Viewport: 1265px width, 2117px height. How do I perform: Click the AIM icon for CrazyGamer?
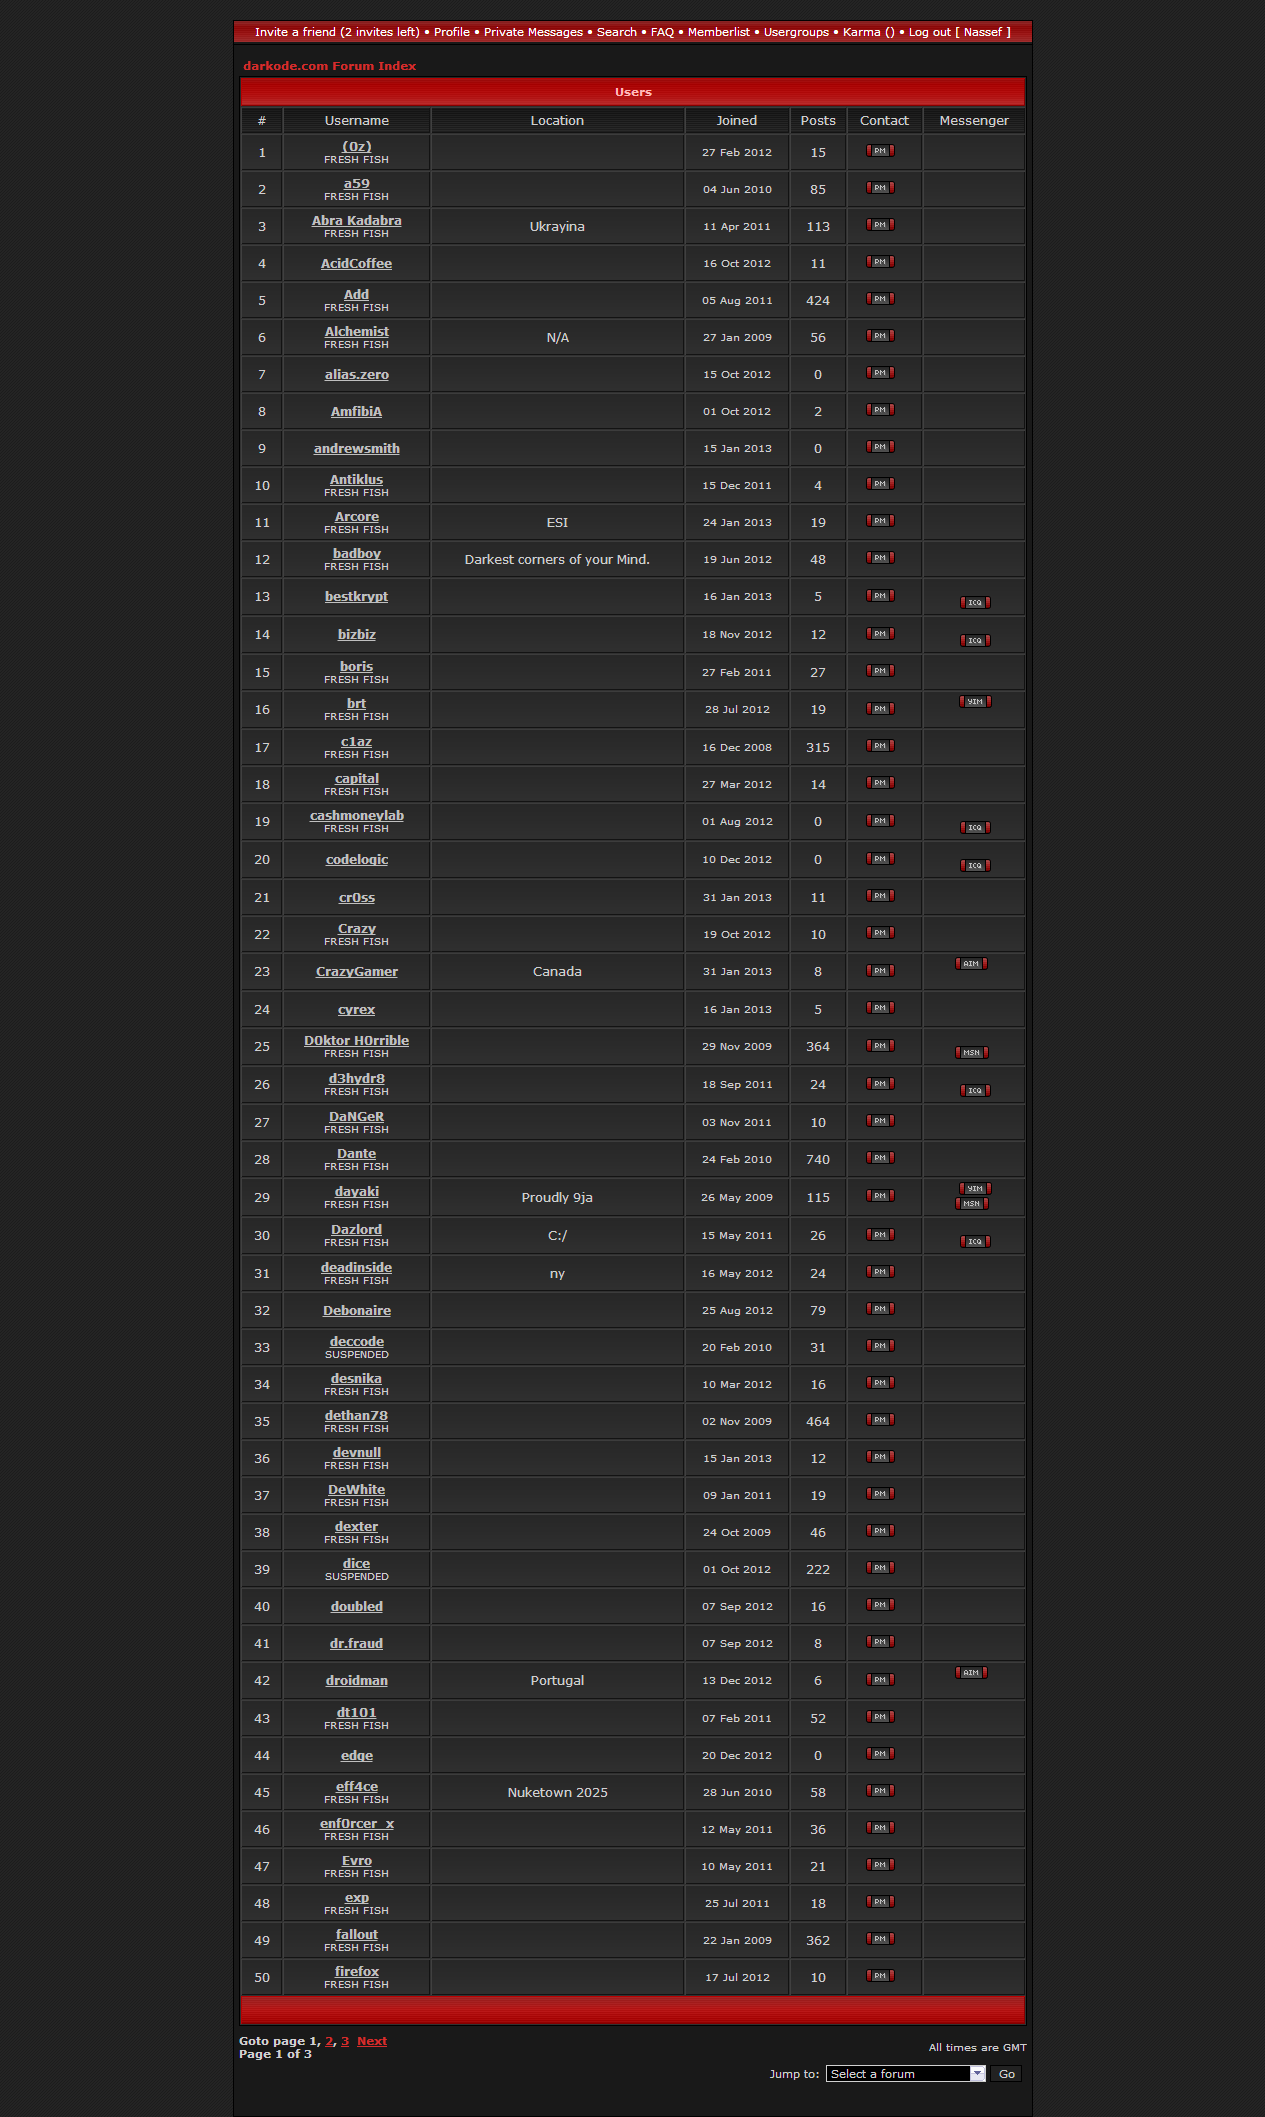click(970, 964)
